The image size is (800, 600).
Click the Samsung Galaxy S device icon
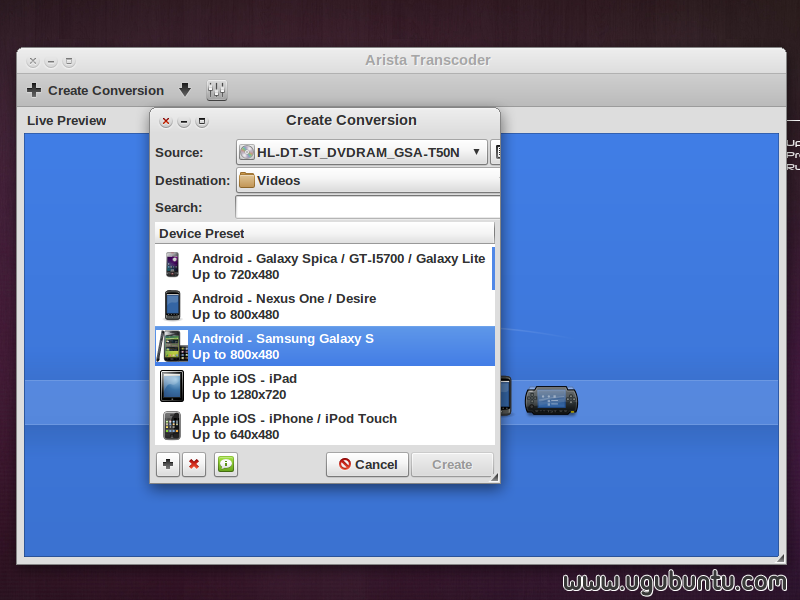pos(172,346)
